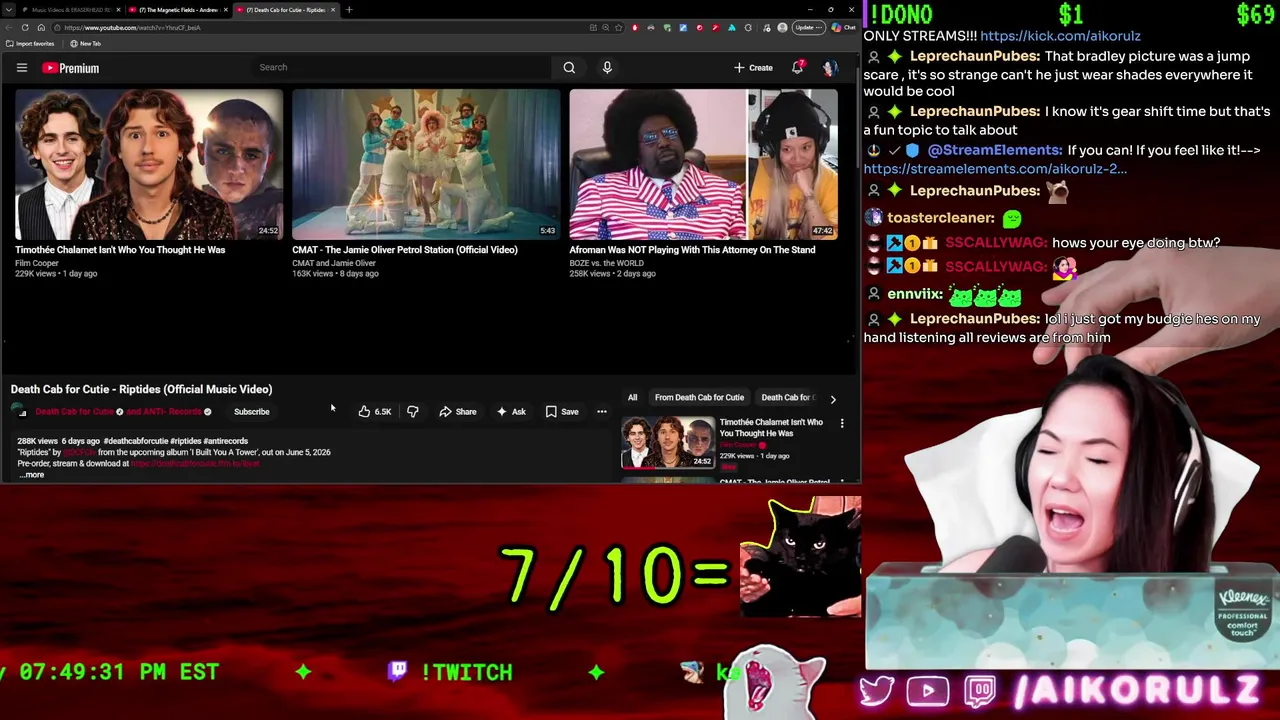This screenshot has width=1280, height=720.
Task: Open the Ask AI button
Action: tap(511, 411)
